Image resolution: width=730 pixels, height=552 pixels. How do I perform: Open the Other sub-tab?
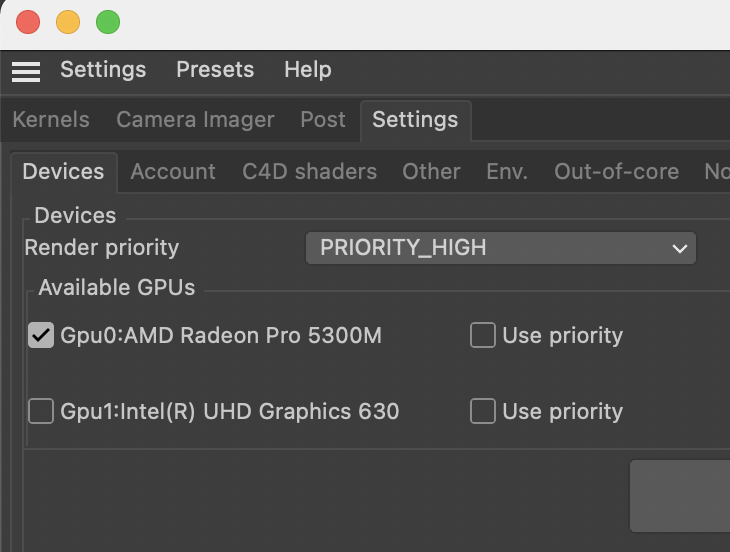click(x=431, y=171)
